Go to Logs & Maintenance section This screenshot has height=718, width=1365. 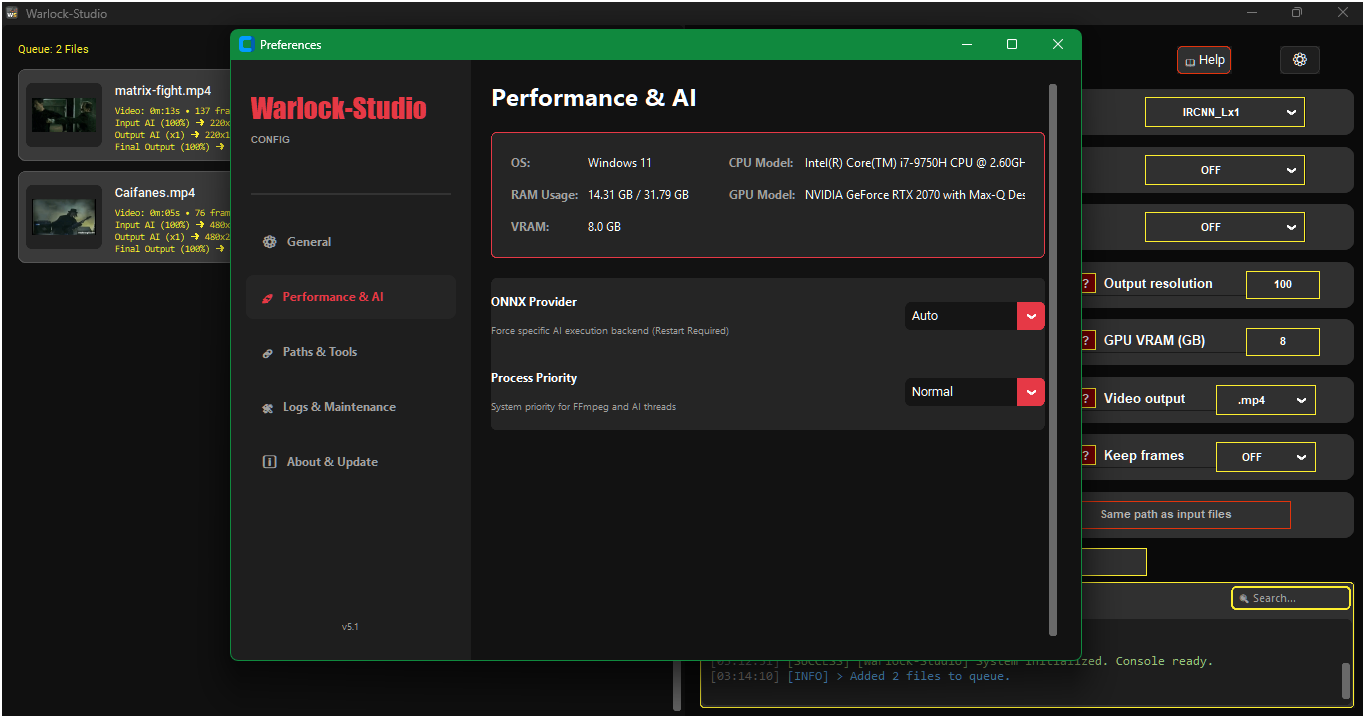click(x=350, y=407)
